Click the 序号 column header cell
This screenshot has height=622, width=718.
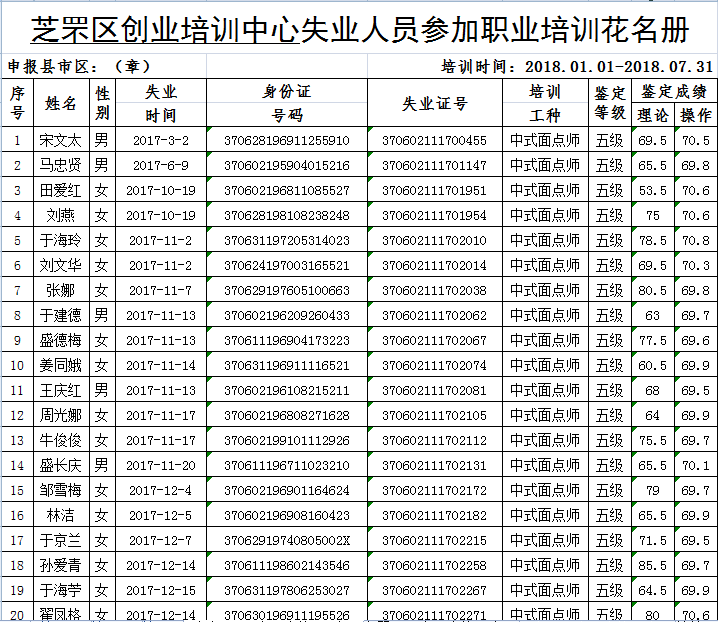pyautogui.click(x=17, y=103)
